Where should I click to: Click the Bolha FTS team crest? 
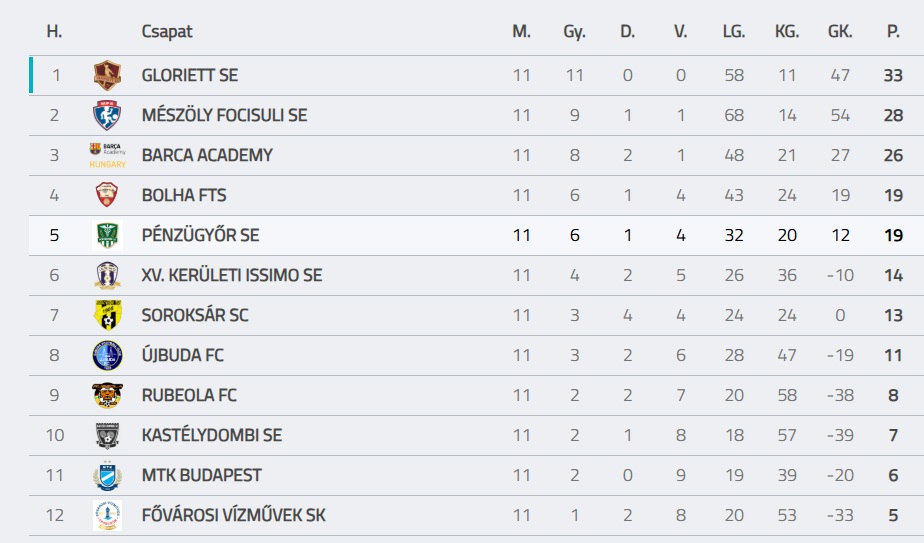click(107, 195)
